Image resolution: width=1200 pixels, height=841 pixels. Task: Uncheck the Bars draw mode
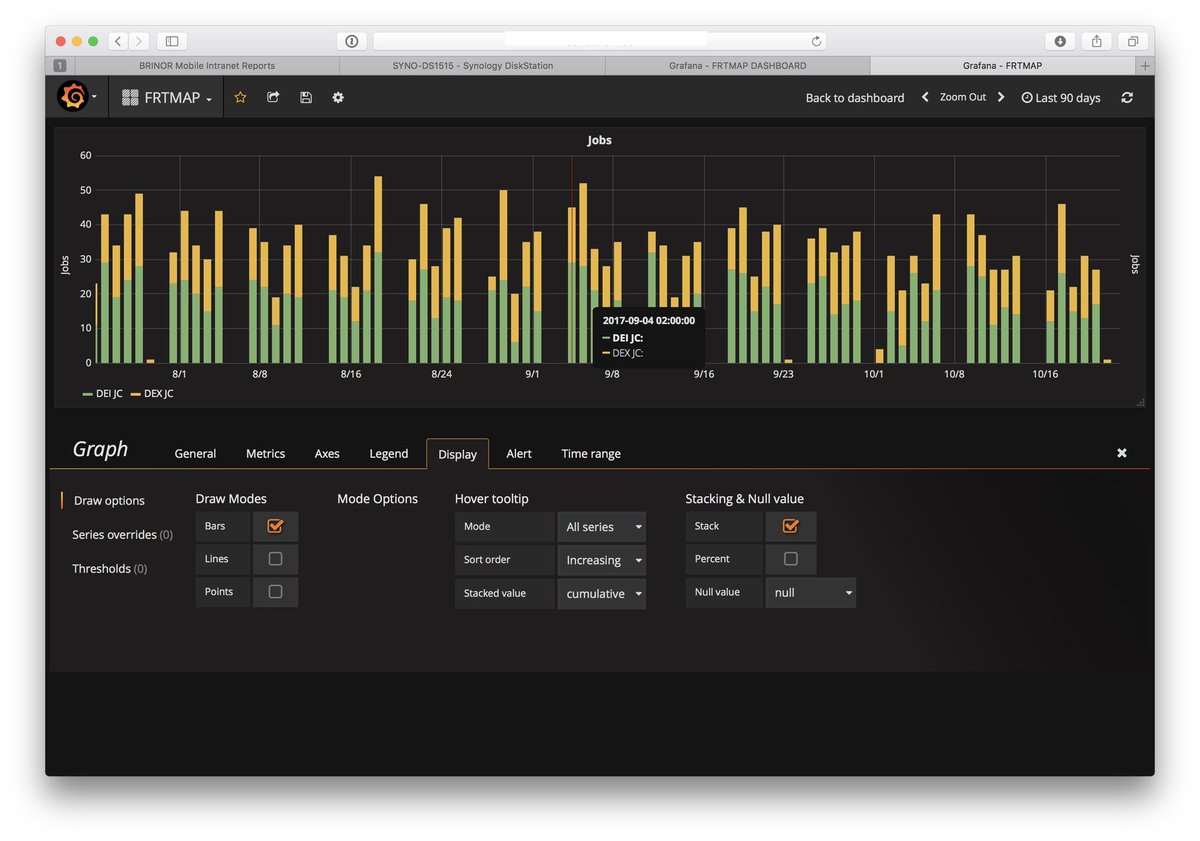coord(276,526)
